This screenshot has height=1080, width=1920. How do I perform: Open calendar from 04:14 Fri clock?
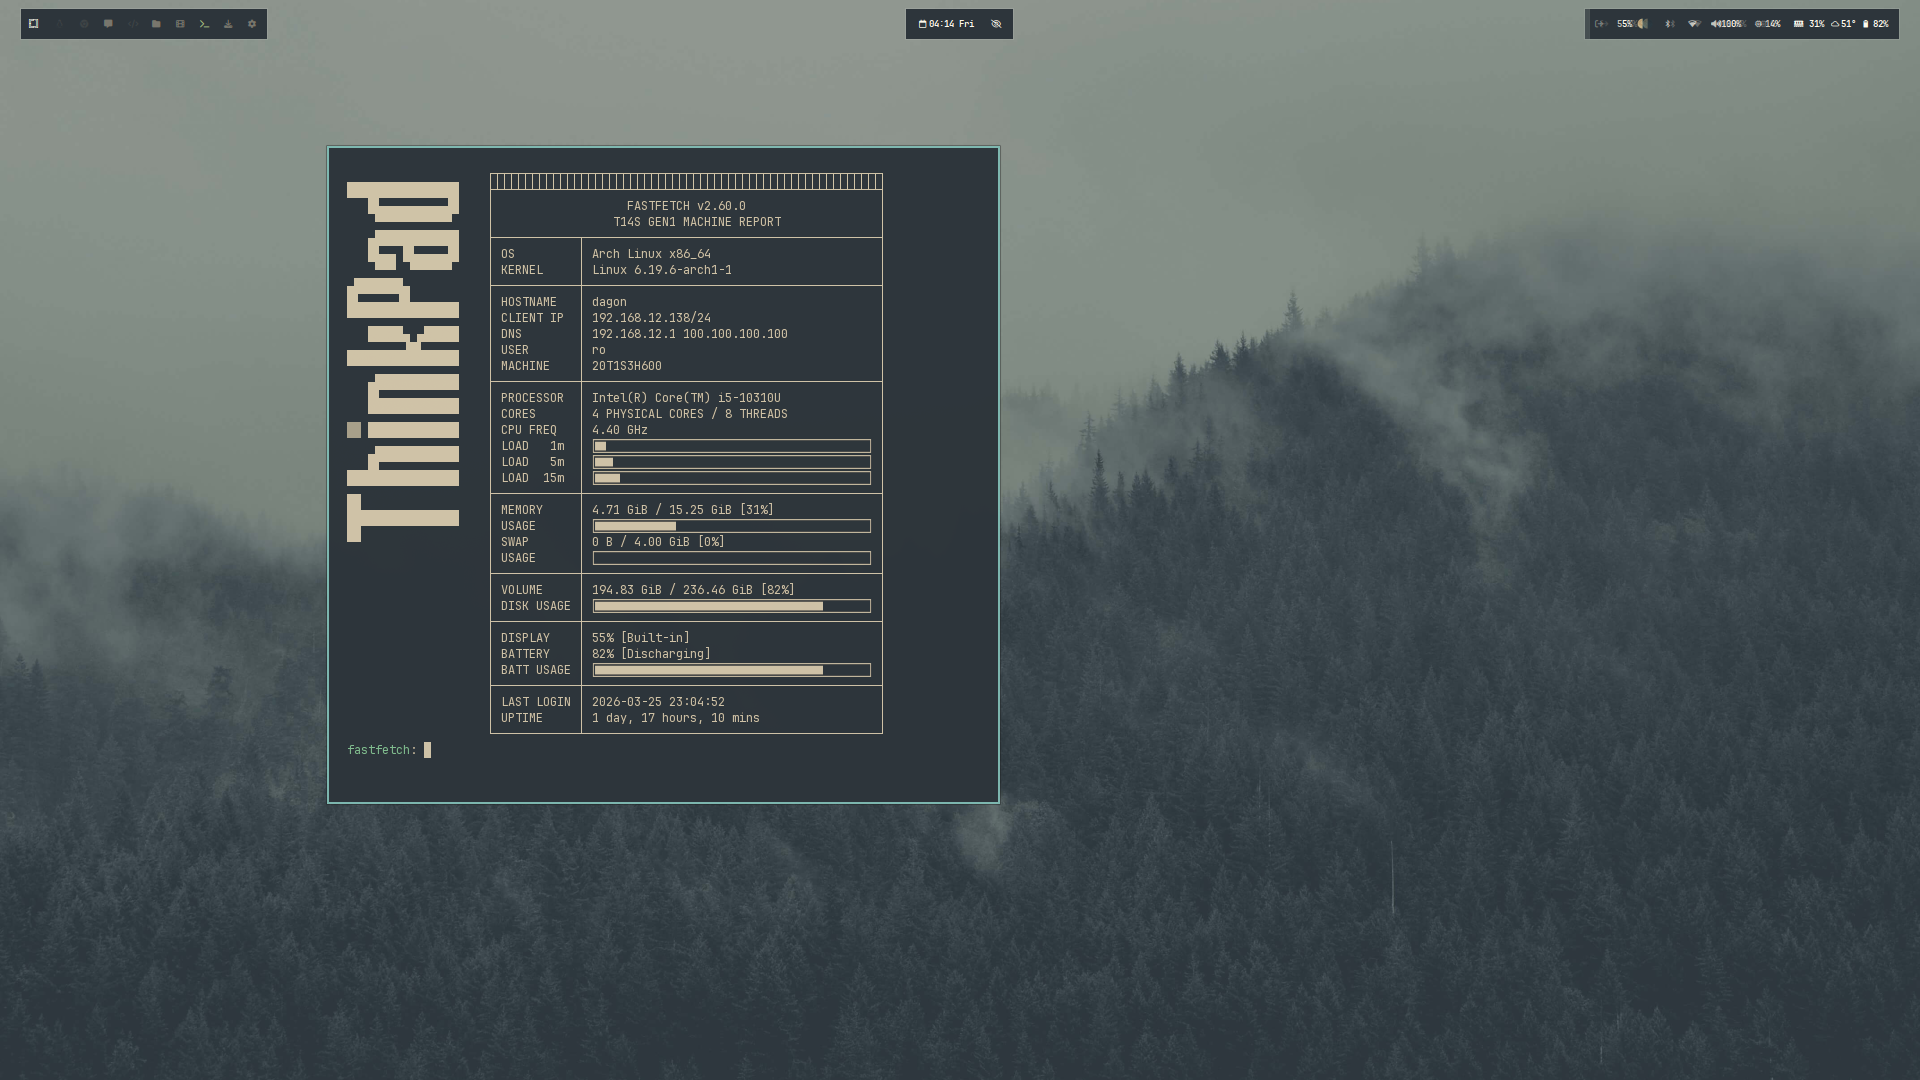946,24
